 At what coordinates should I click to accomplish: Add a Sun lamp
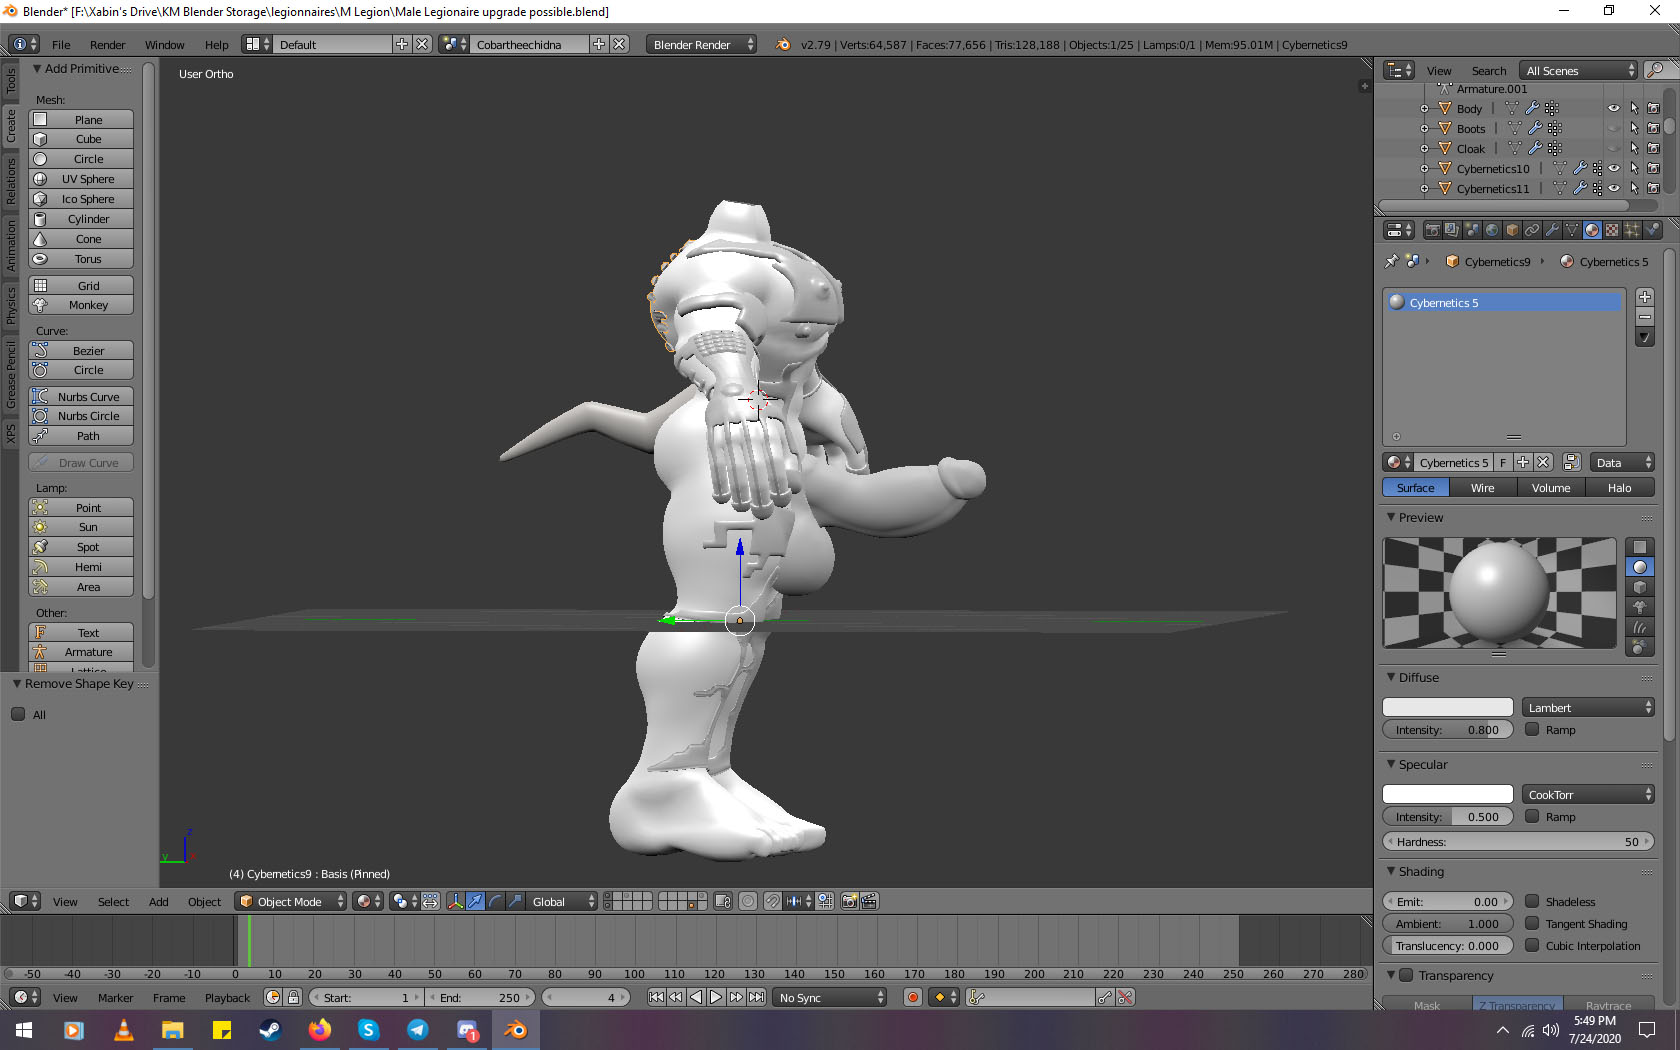point(81,527)
